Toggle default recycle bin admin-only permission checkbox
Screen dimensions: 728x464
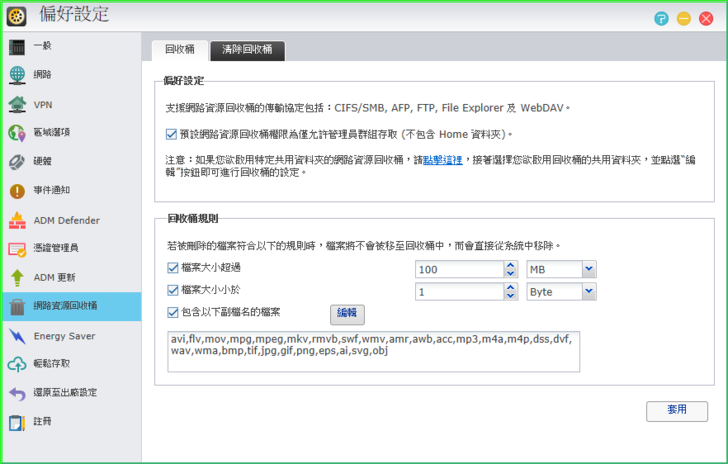[x=171, y=134]
